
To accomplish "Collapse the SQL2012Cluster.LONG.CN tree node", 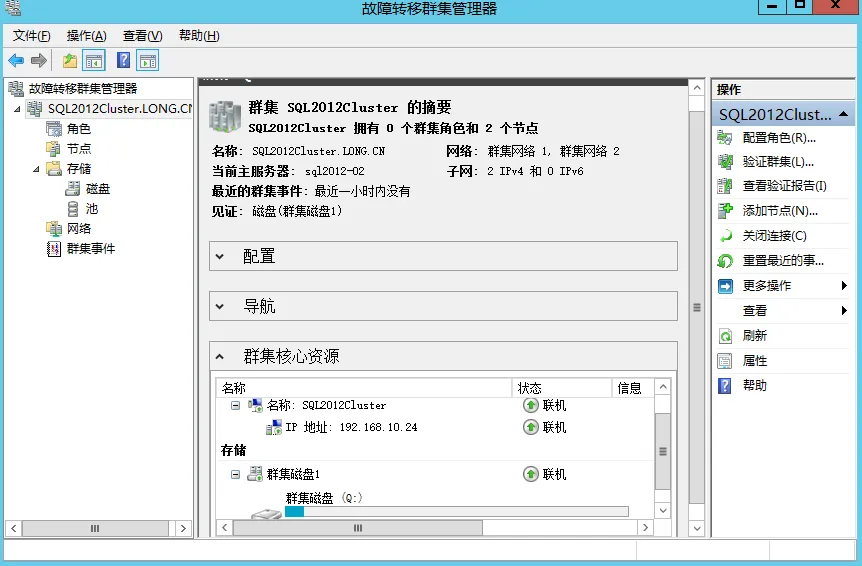I will click(17, 109).
